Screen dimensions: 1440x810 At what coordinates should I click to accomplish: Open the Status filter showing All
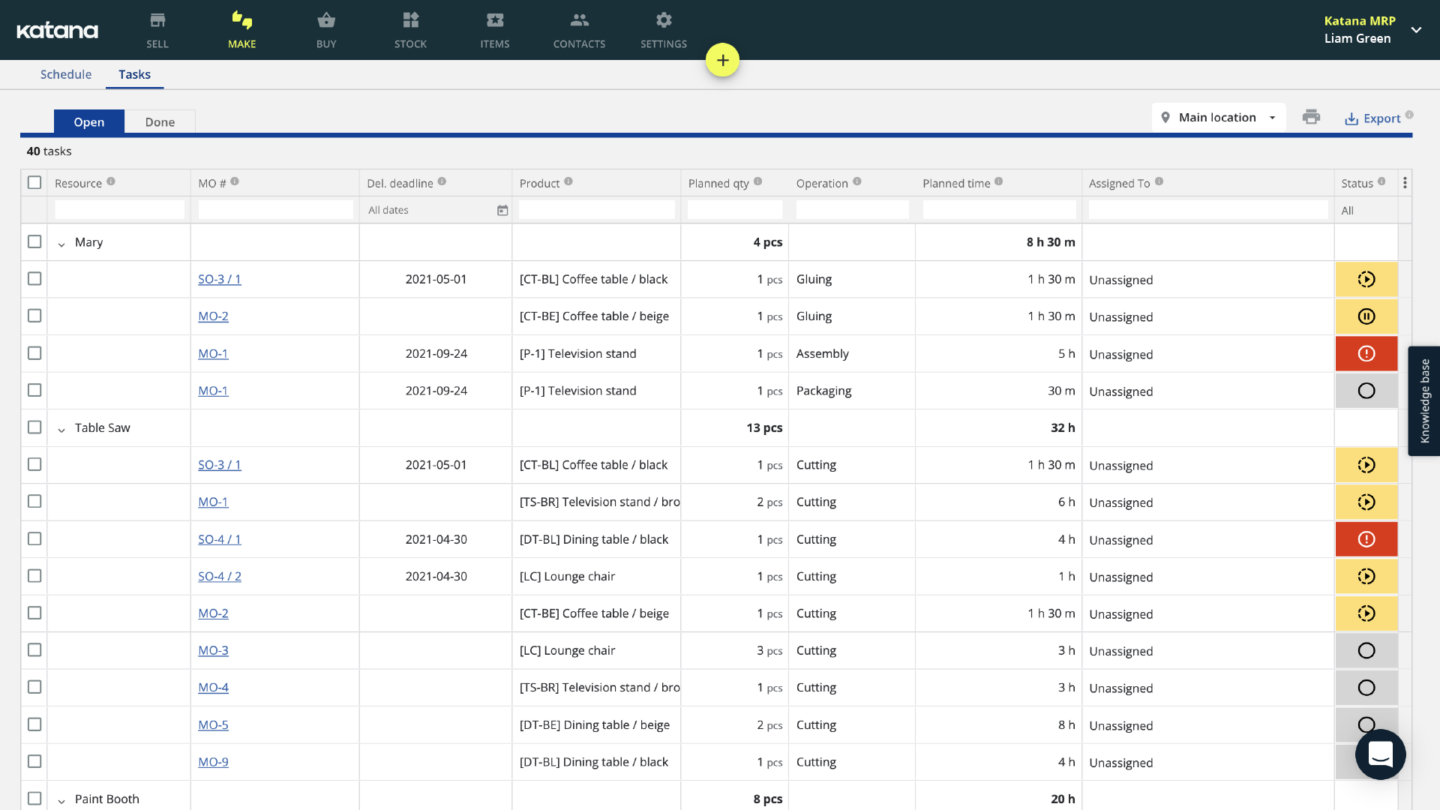1366,210
